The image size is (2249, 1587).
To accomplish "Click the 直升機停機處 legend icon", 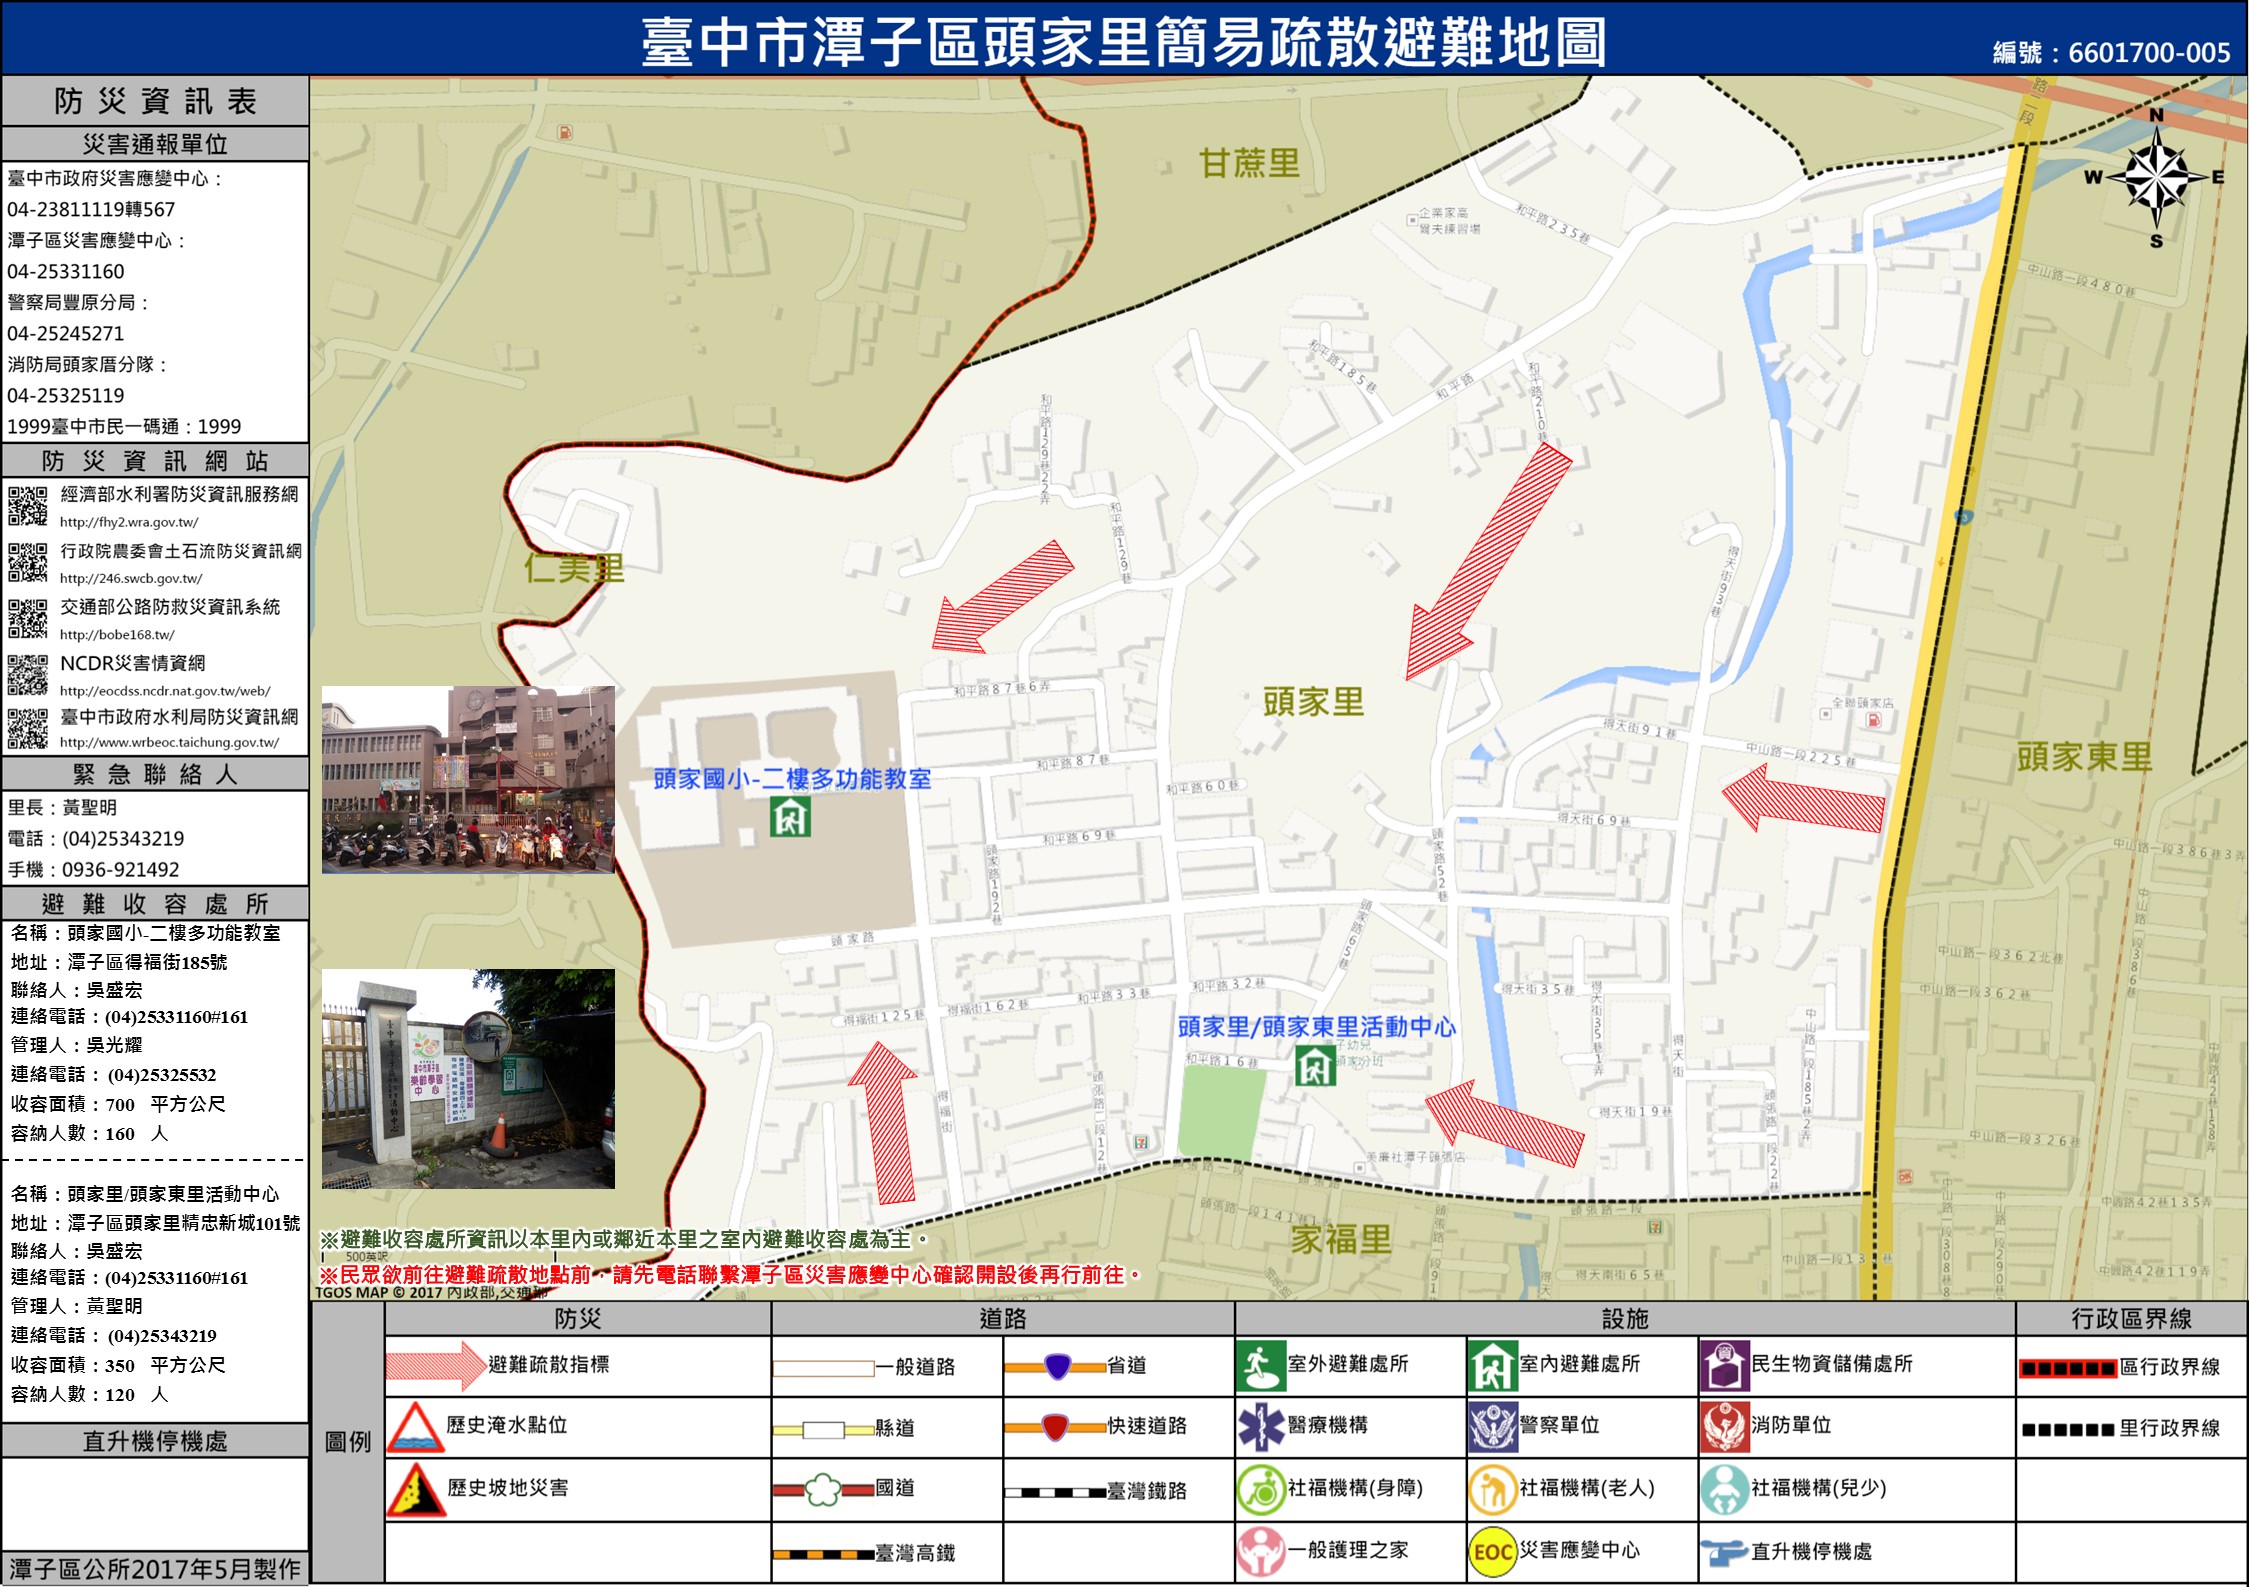I will [1723, 1552].
